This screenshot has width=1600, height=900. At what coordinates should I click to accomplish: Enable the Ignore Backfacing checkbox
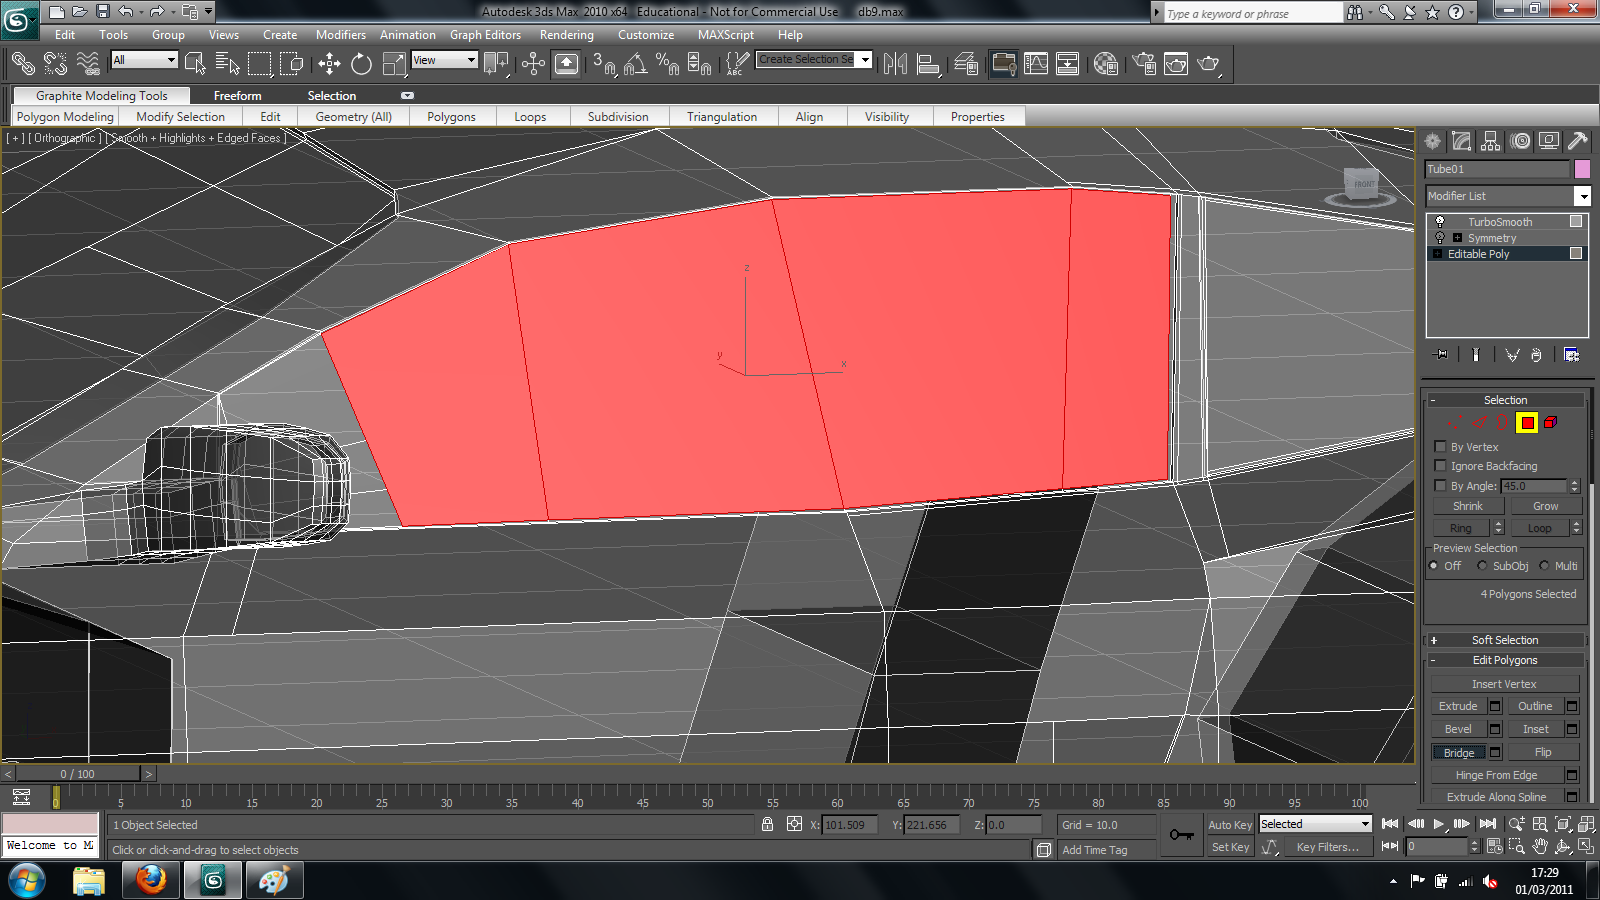(1441, 466)
